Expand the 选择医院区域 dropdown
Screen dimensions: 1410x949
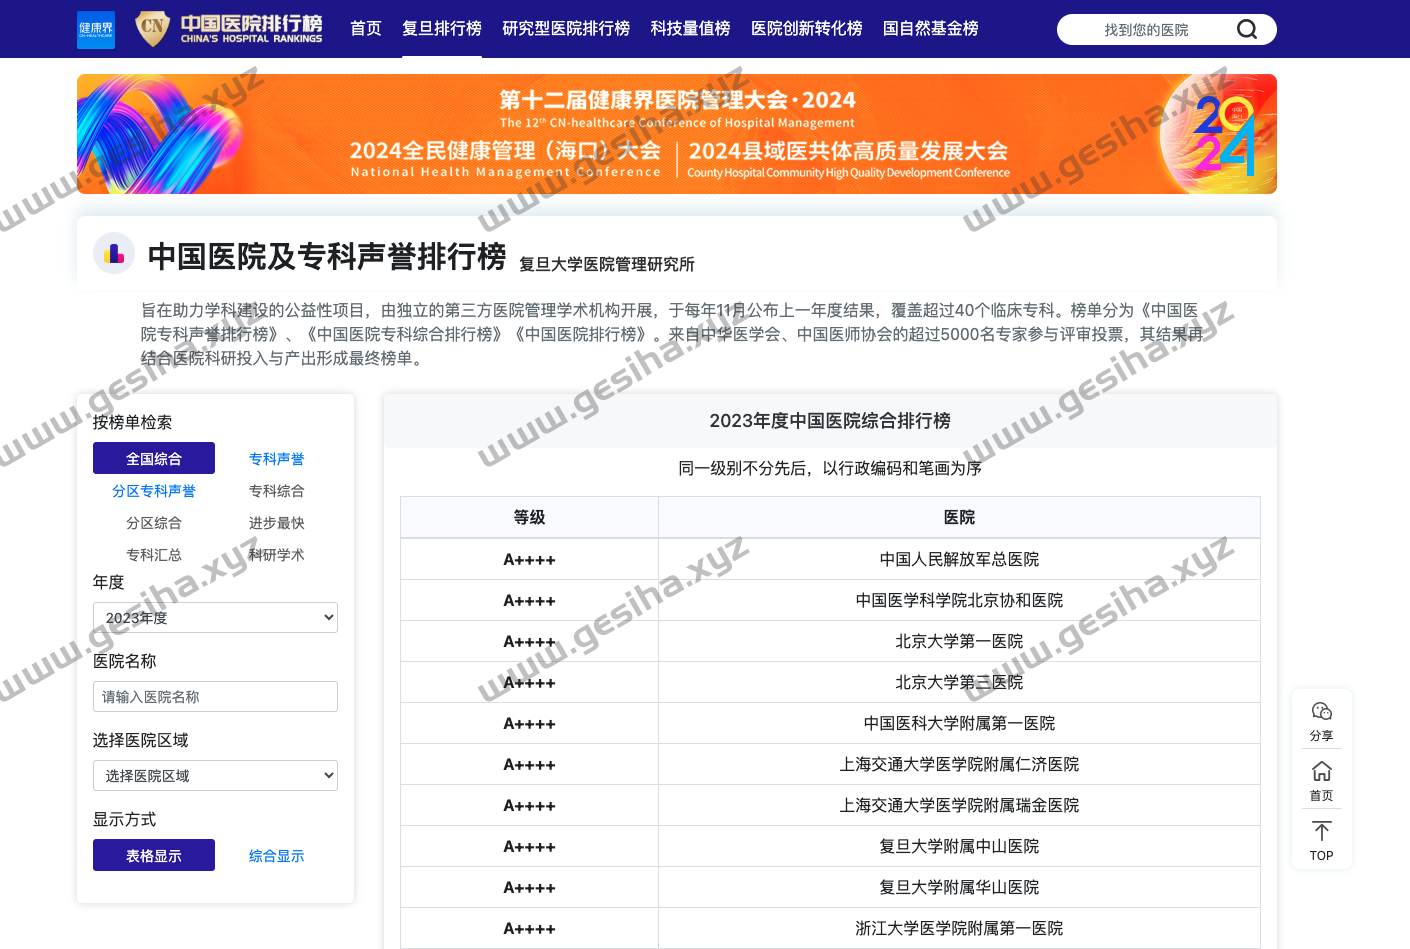tap(215, 776)
